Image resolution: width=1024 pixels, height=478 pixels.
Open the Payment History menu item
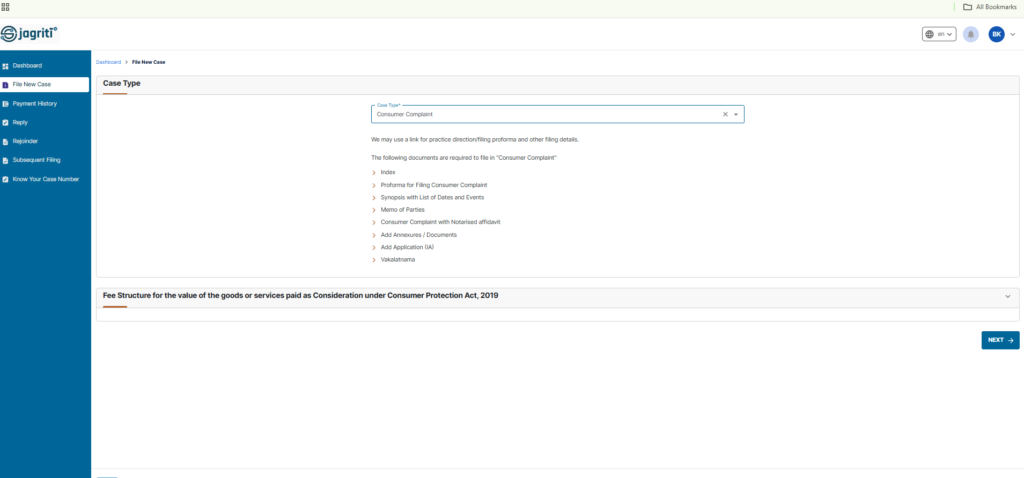[x=44, y=104]
